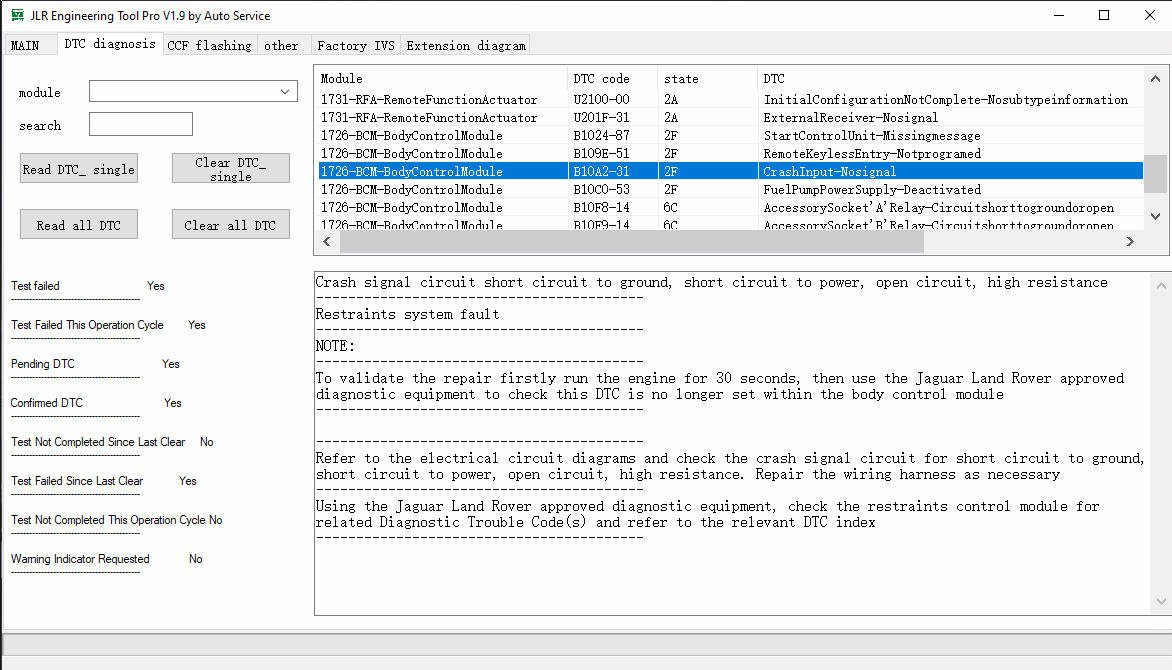Screen dimensions: 1172x670
Task: Click description pane scroll up arrow
Action: [1161, 285]
